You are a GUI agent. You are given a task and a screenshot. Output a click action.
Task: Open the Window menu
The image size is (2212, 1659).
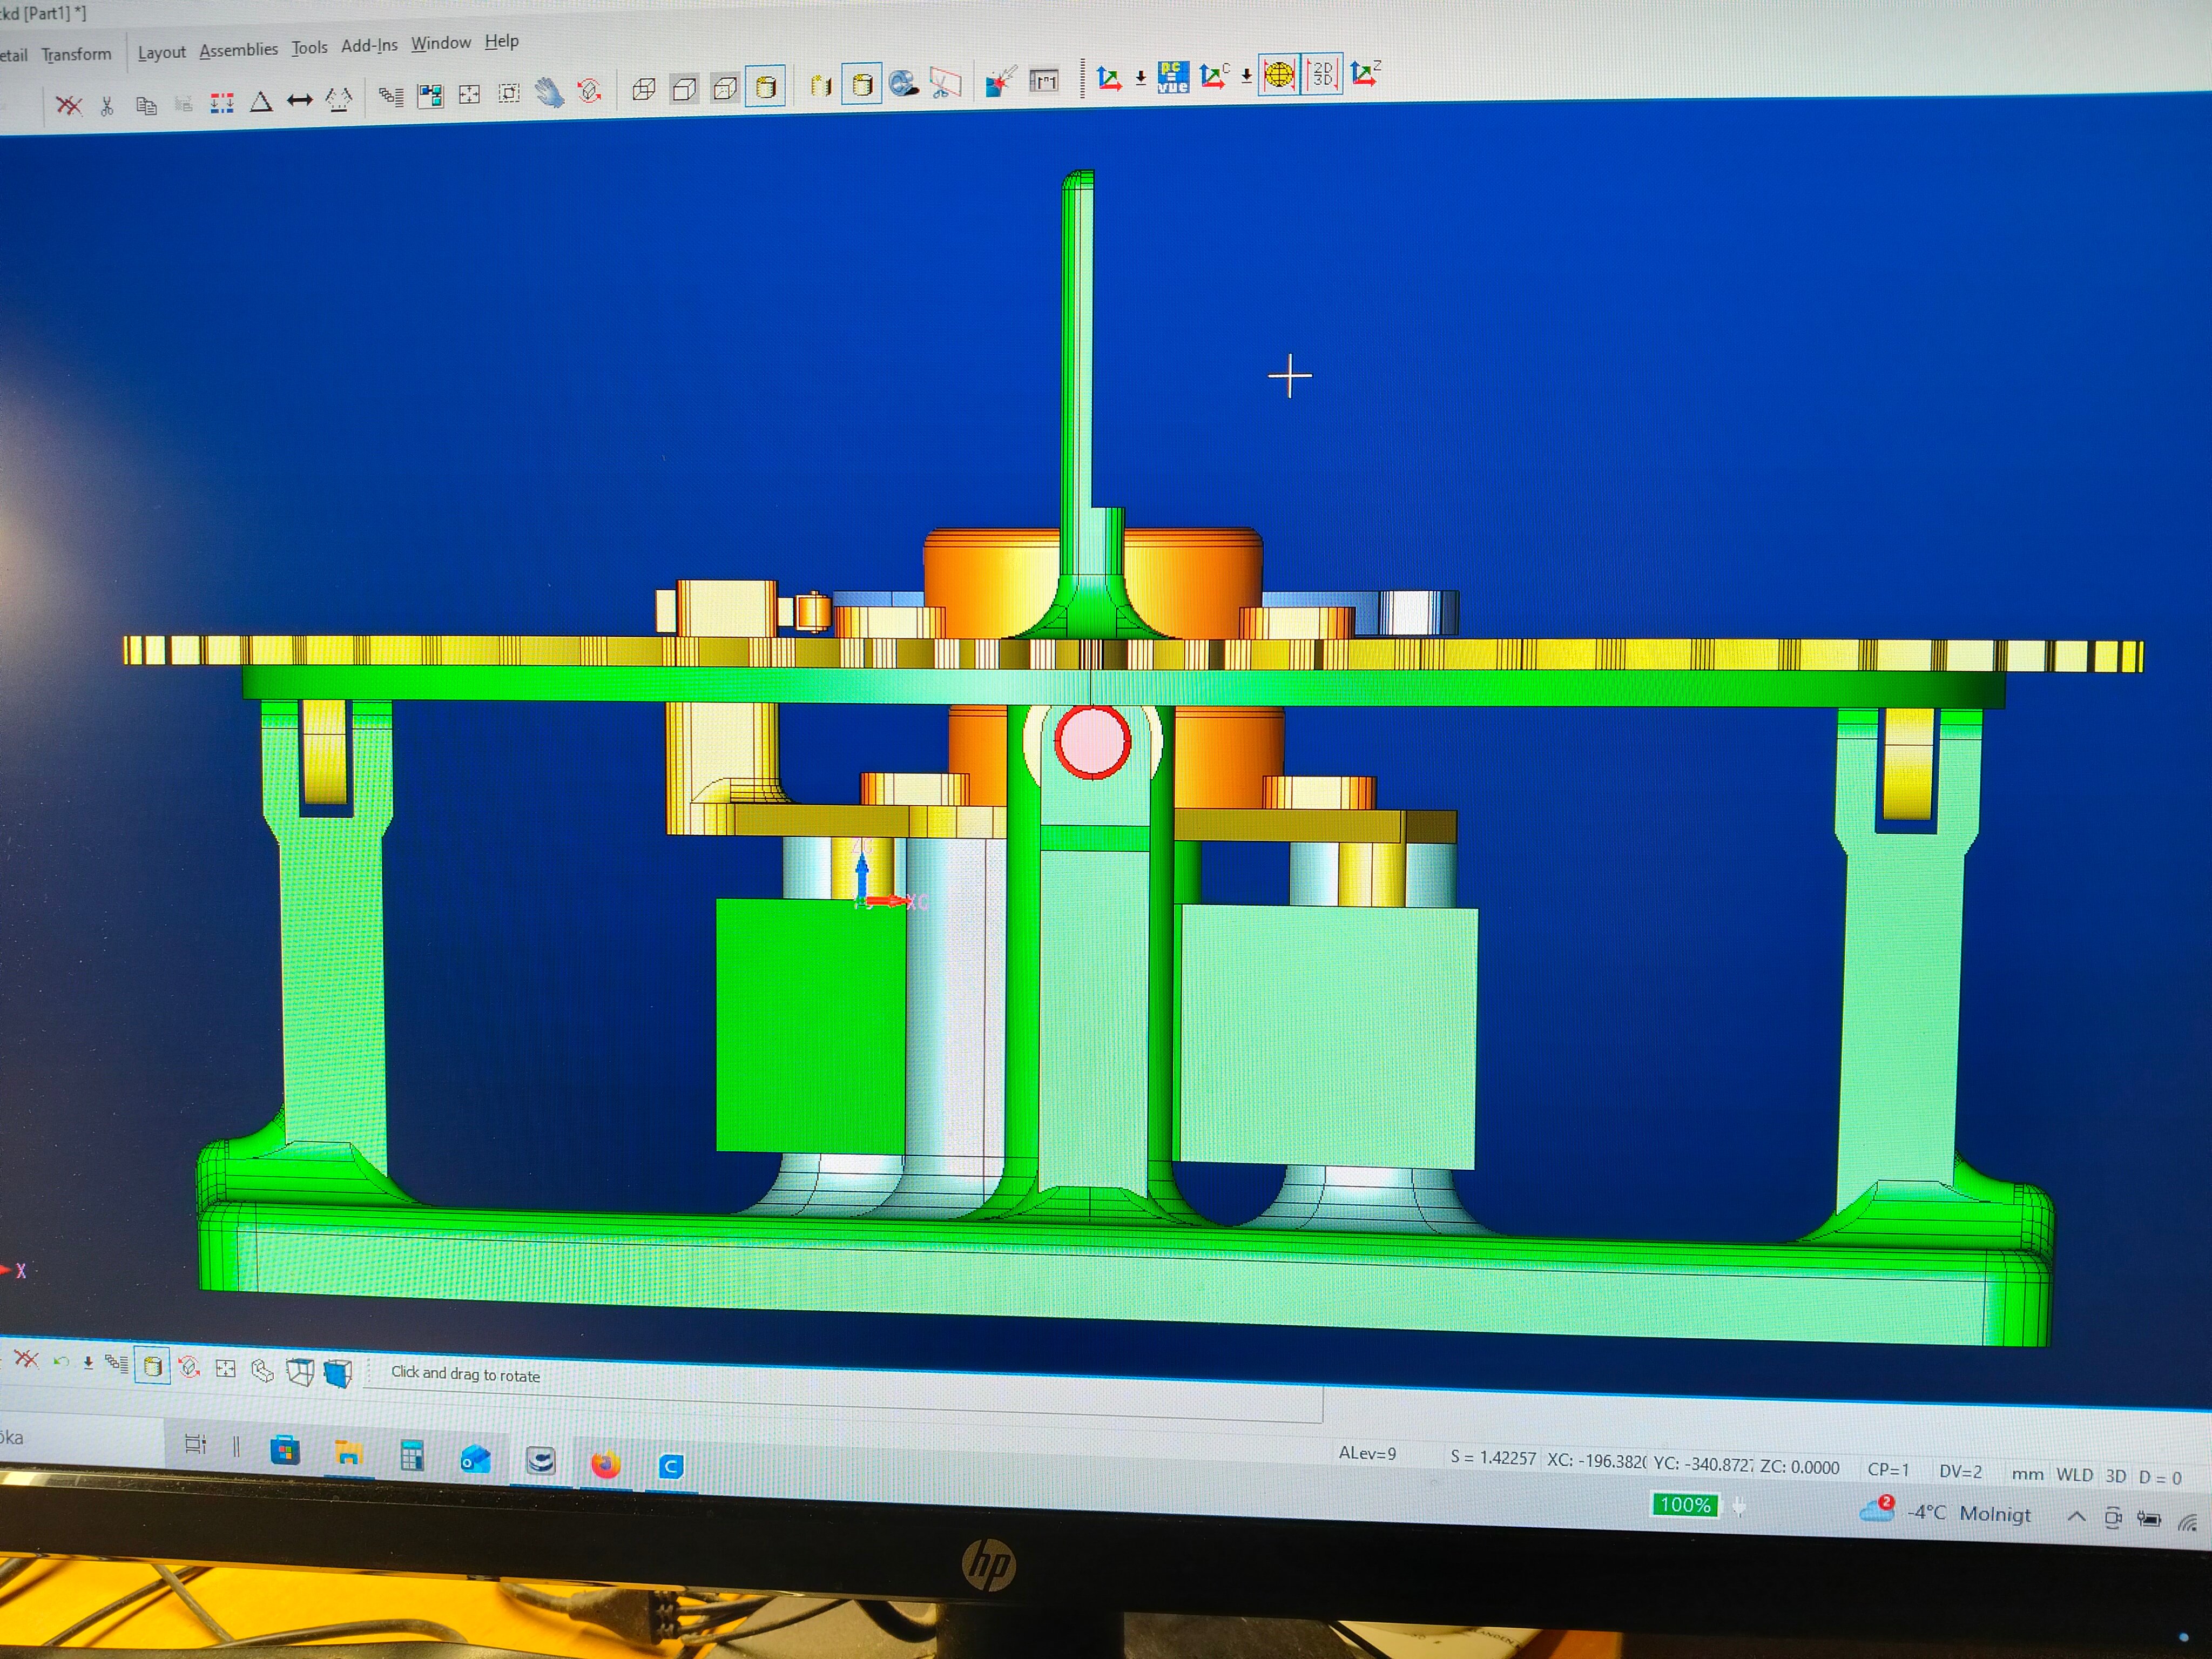pos(441,43)
